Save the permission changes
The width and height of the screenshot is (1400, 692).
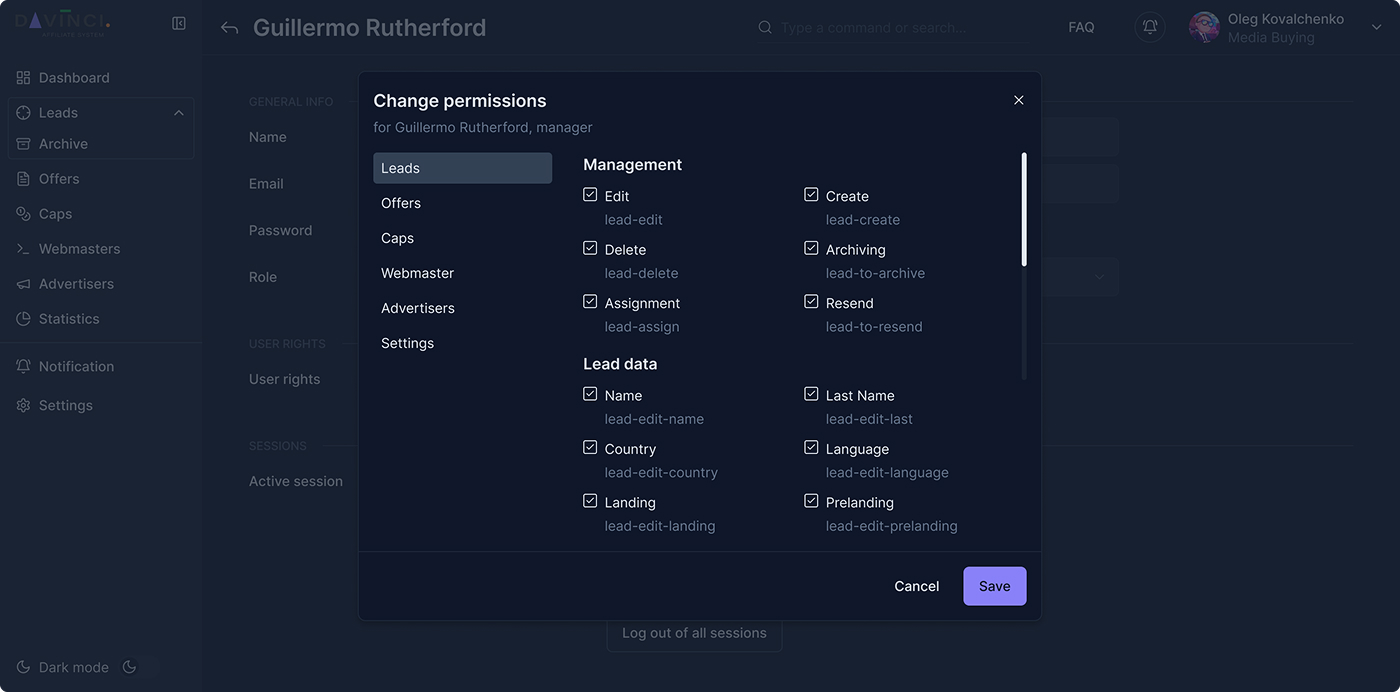tap(994, 586)
